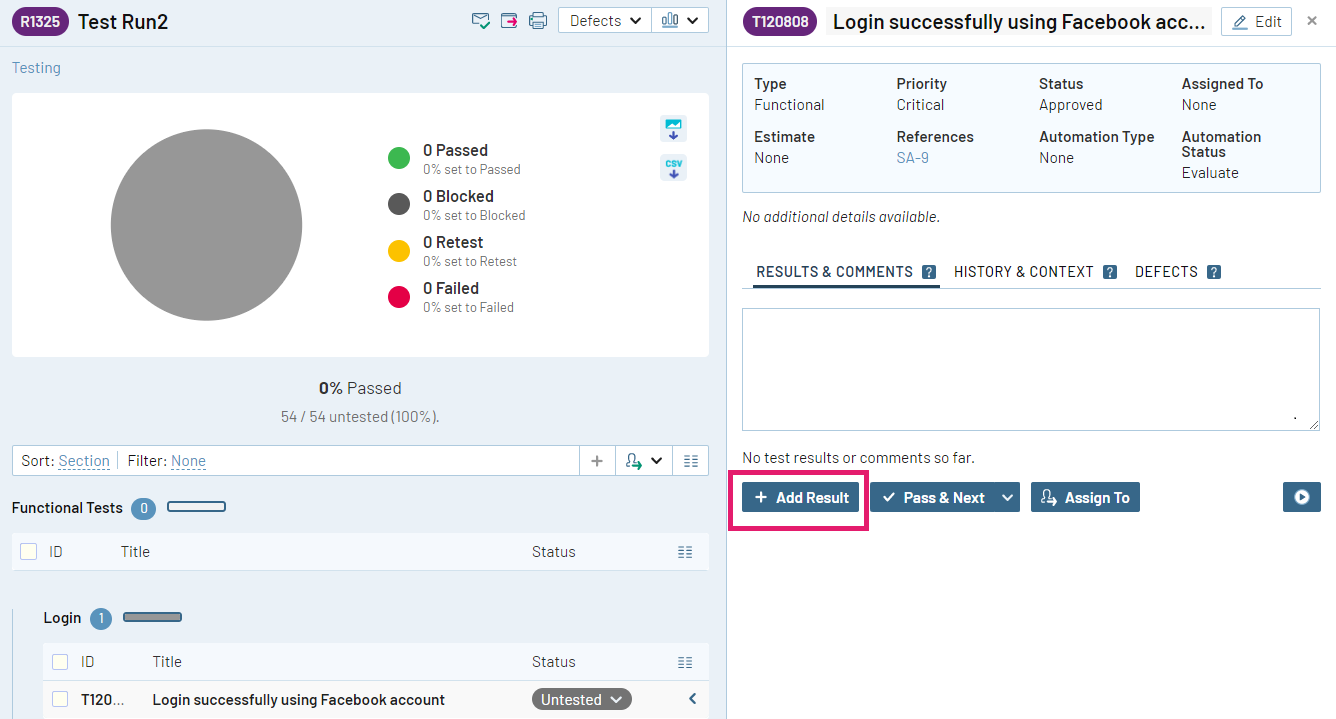The image size is (1336, 719).
Task: Click the print icon in the run header
Action: point(538,21)
